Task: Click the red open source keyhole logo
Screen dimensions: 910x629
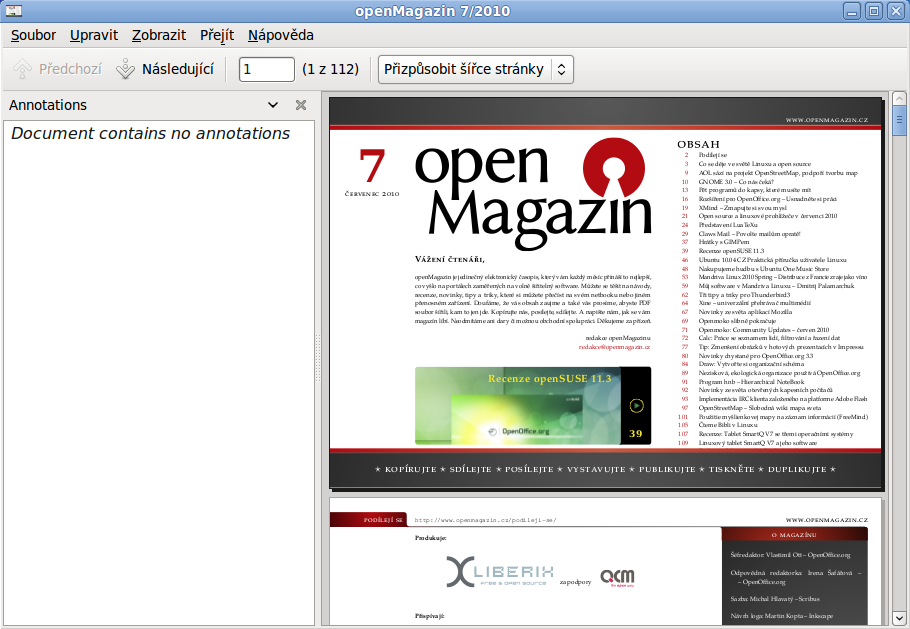Action: (614, 167)
